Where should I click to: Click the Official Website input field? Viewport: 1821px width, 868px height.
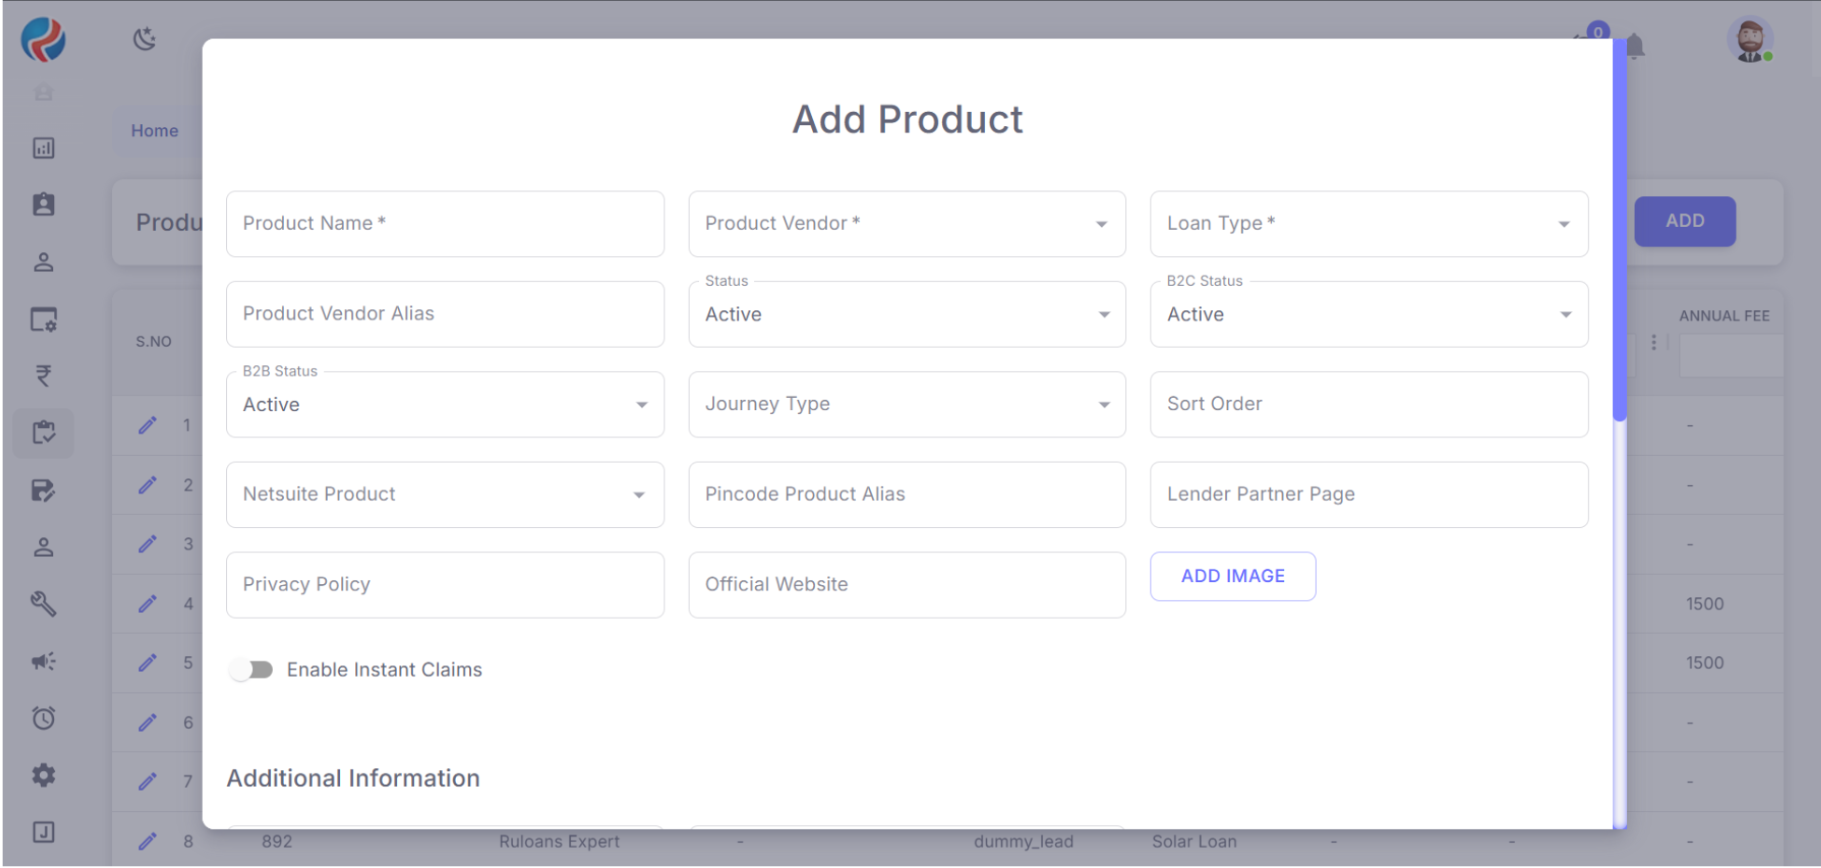906,585
